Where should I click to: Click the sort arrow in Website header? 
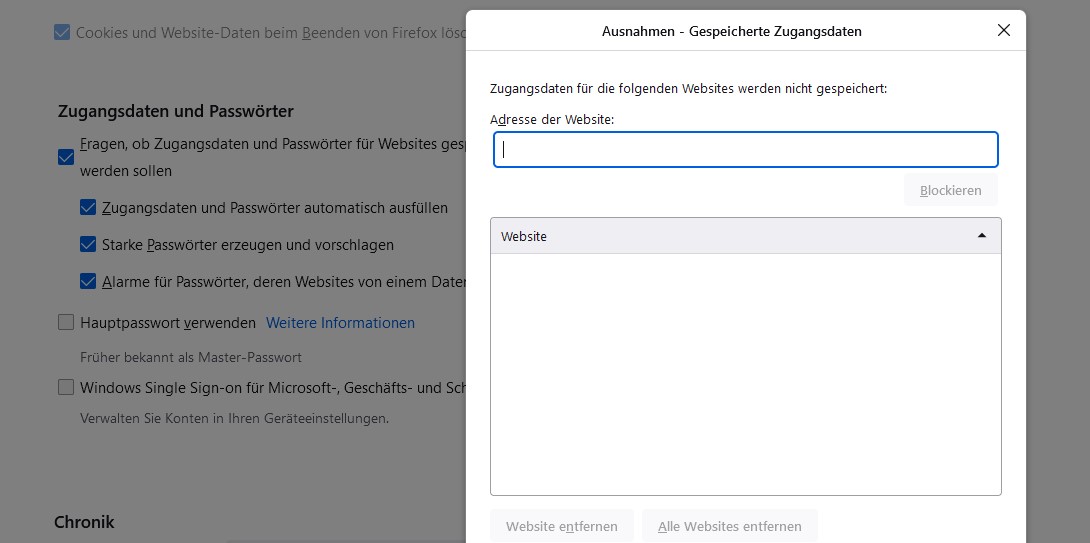(x=981, y=236)
